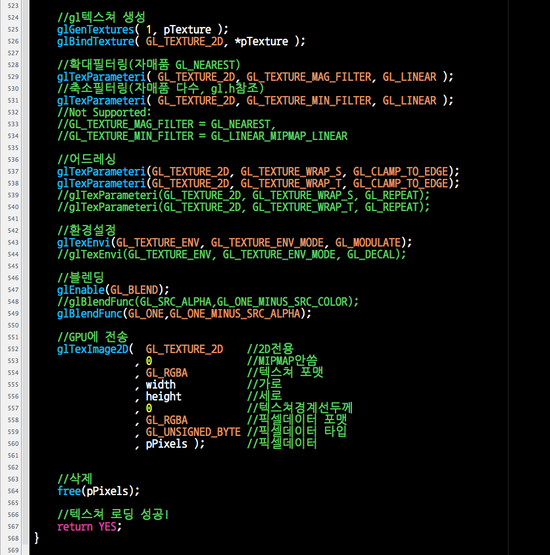Viewport: 550px width, 555px height.
Task: Click free(pPixels) statement
Action: coord(98,491)
